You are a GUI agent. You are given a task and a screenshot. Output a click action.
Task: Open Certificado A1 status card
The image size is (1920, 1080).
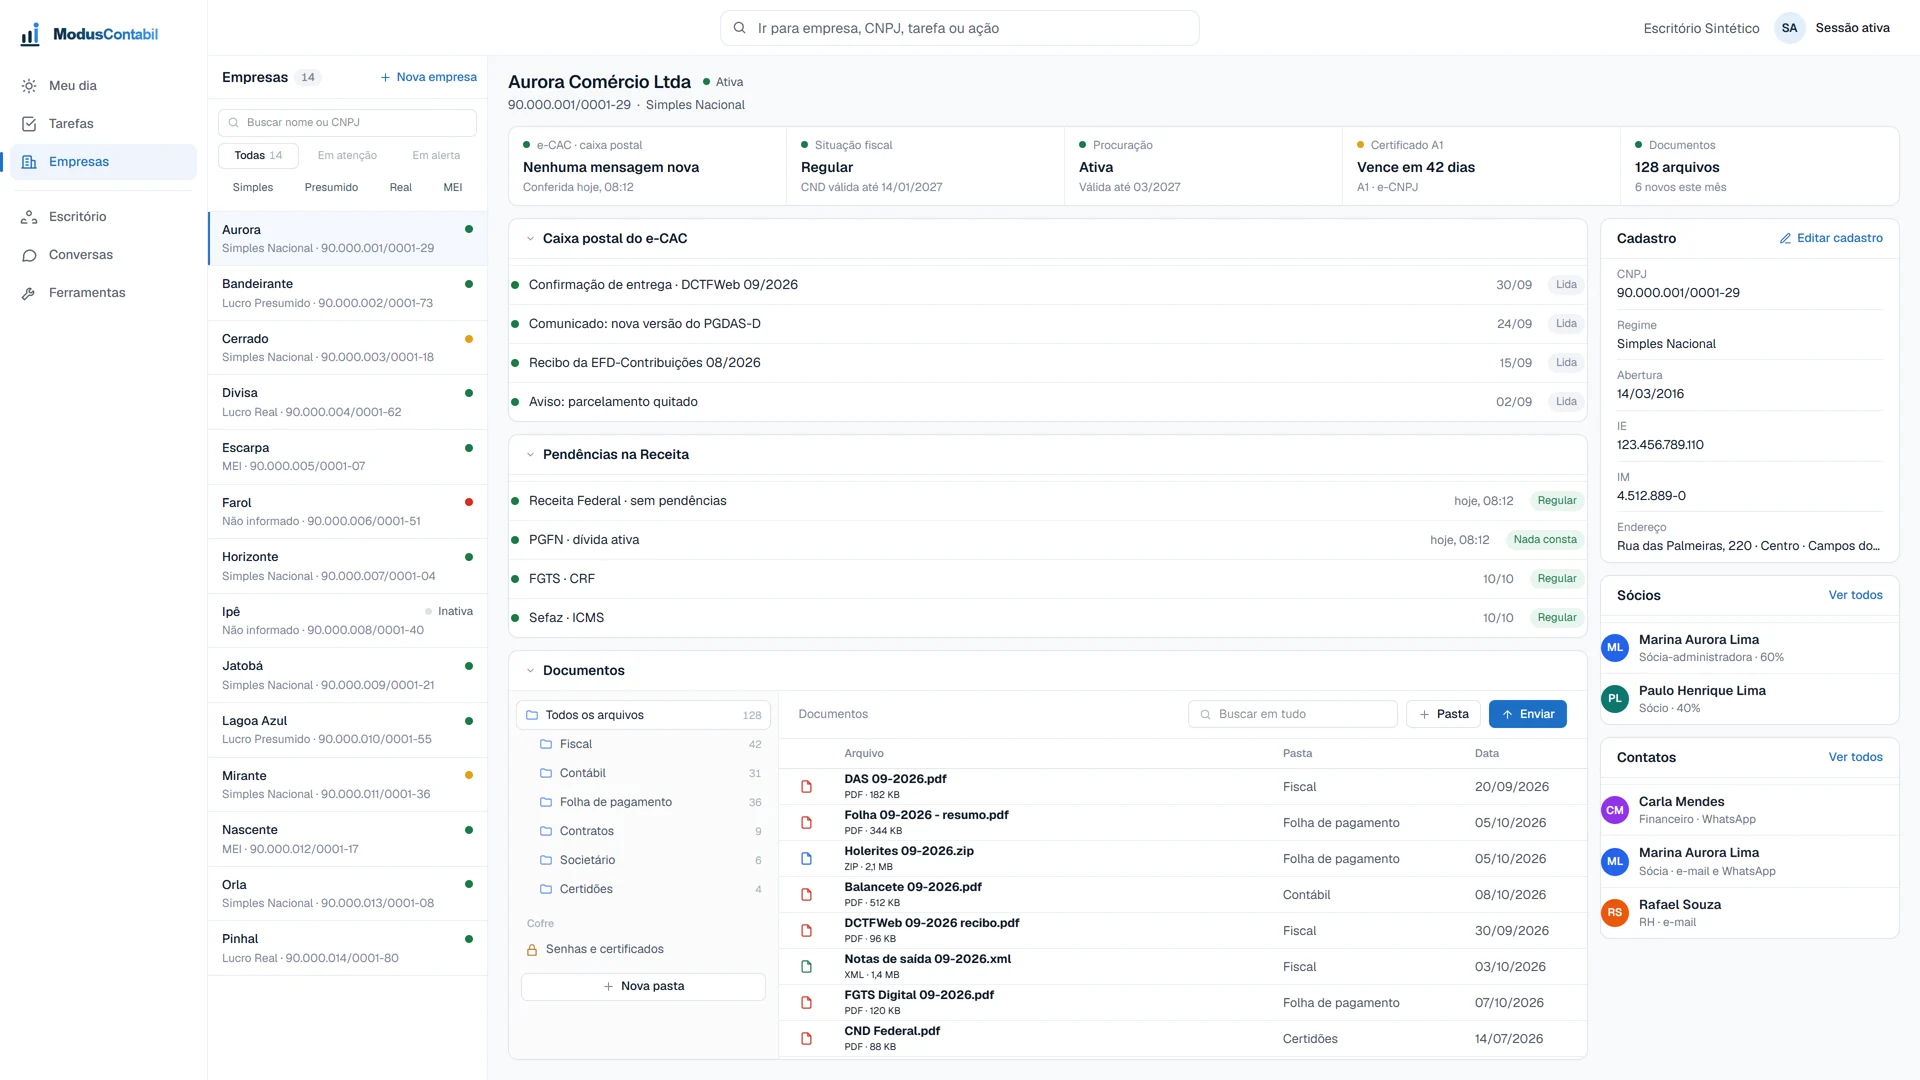(1481, 166)
